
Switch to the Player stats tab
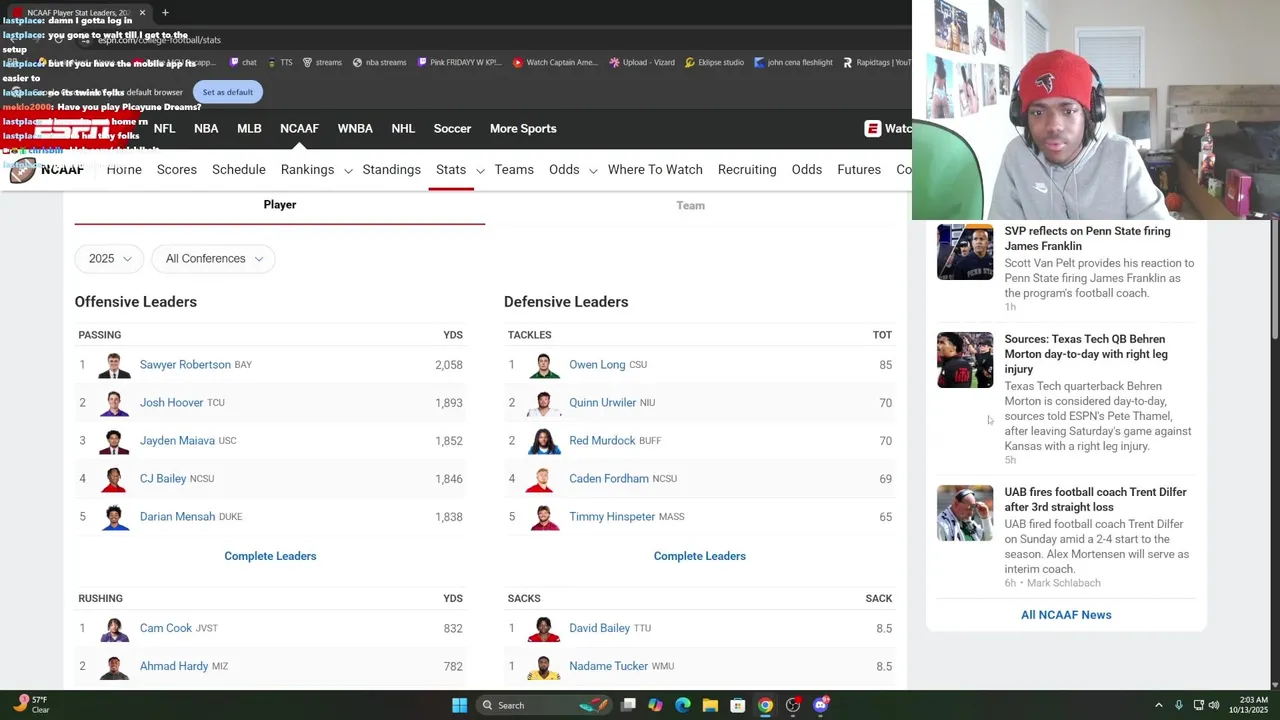[x=280, y=205]
